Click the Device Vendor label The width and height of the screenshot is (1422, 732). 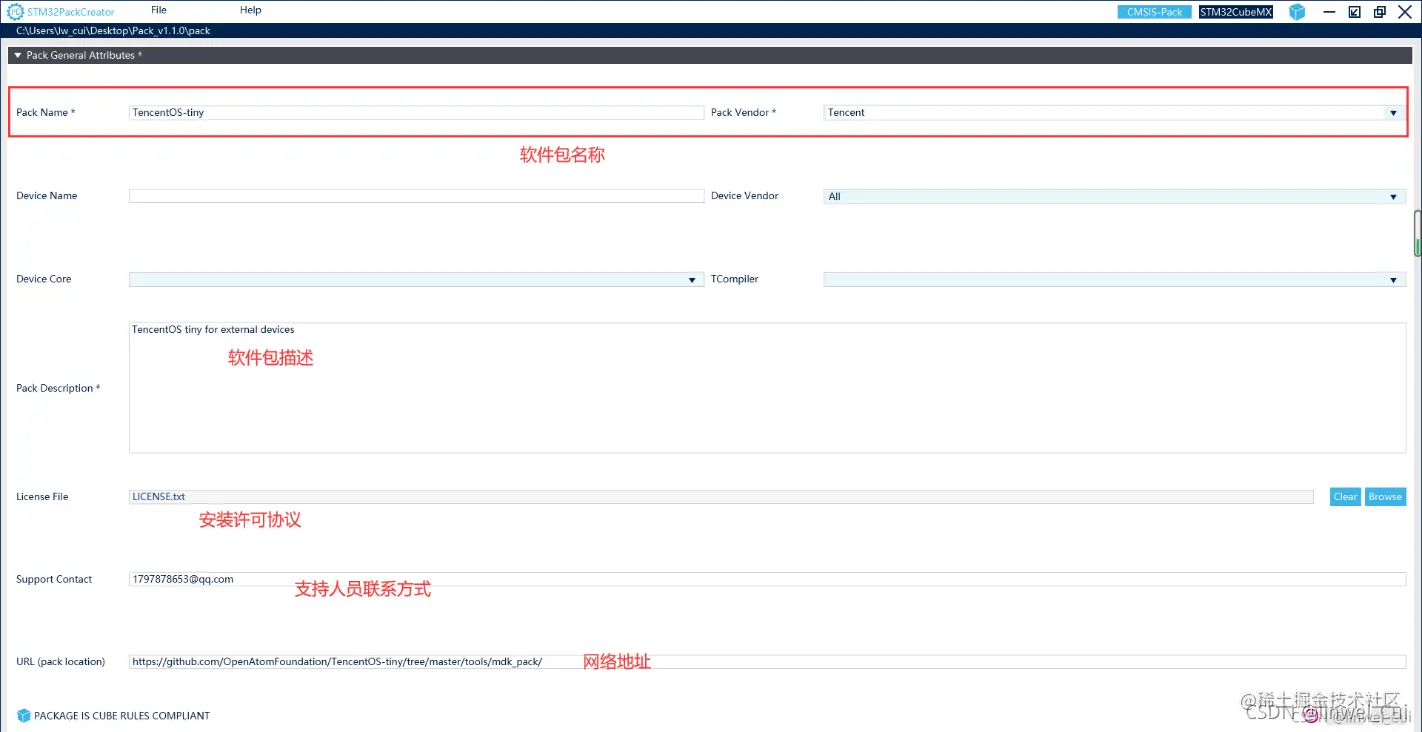745,196
